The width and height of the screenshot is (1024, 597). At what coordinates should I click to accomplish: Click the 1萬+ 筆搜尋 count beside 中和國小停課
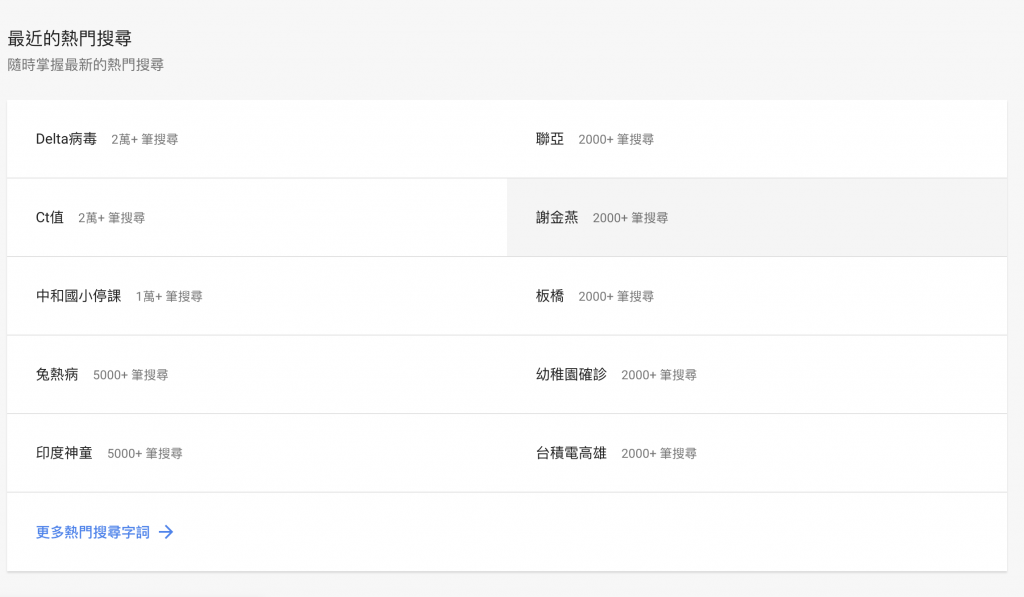(169, 297)
